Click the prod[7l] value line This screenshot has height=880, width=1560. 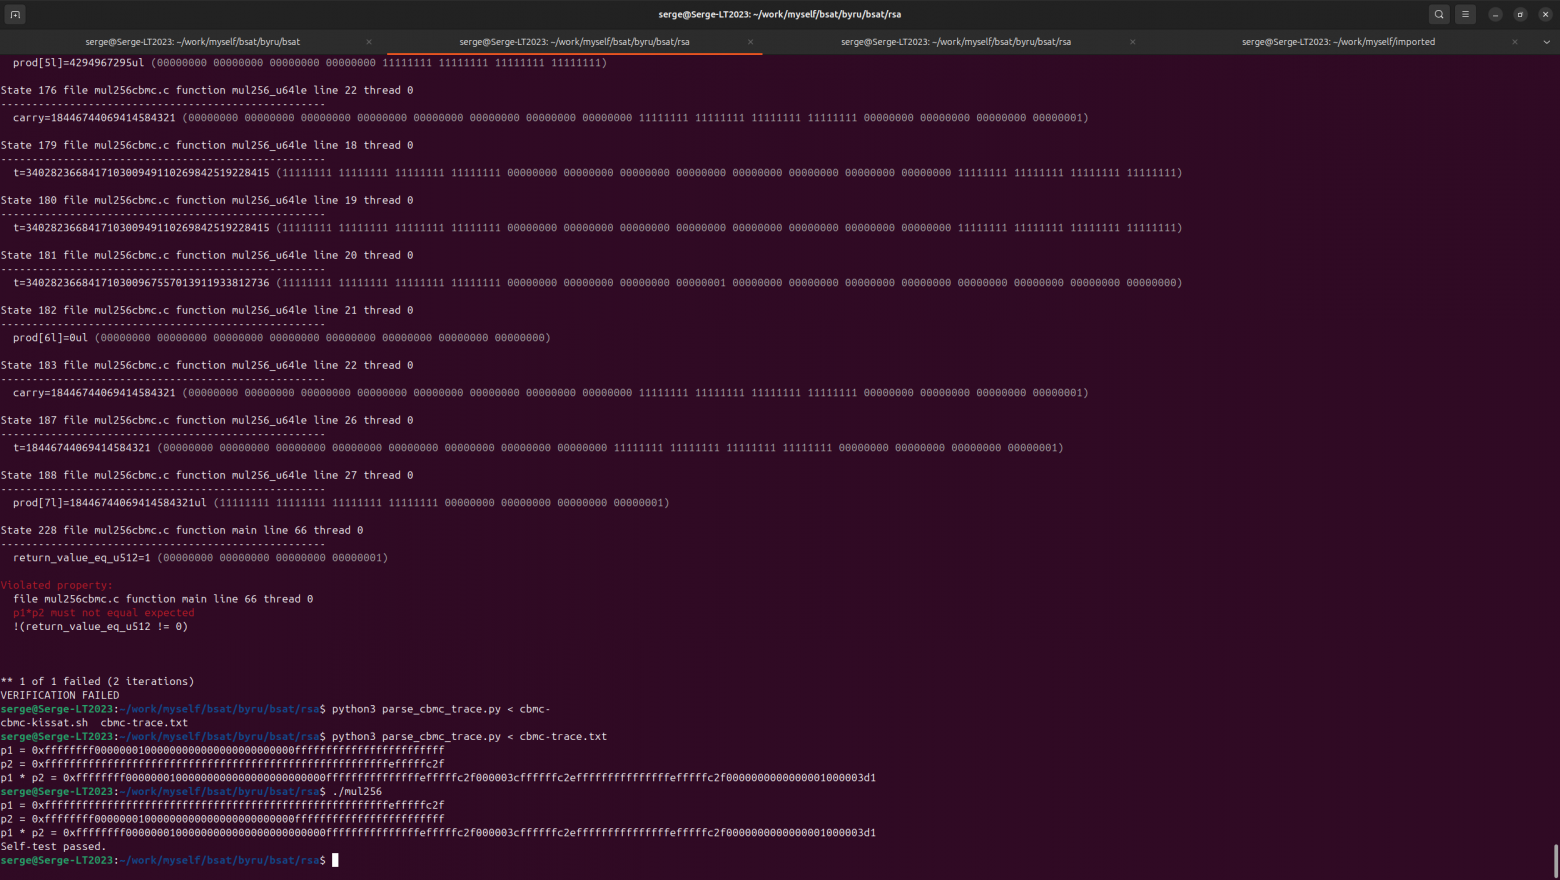point(341,503)
